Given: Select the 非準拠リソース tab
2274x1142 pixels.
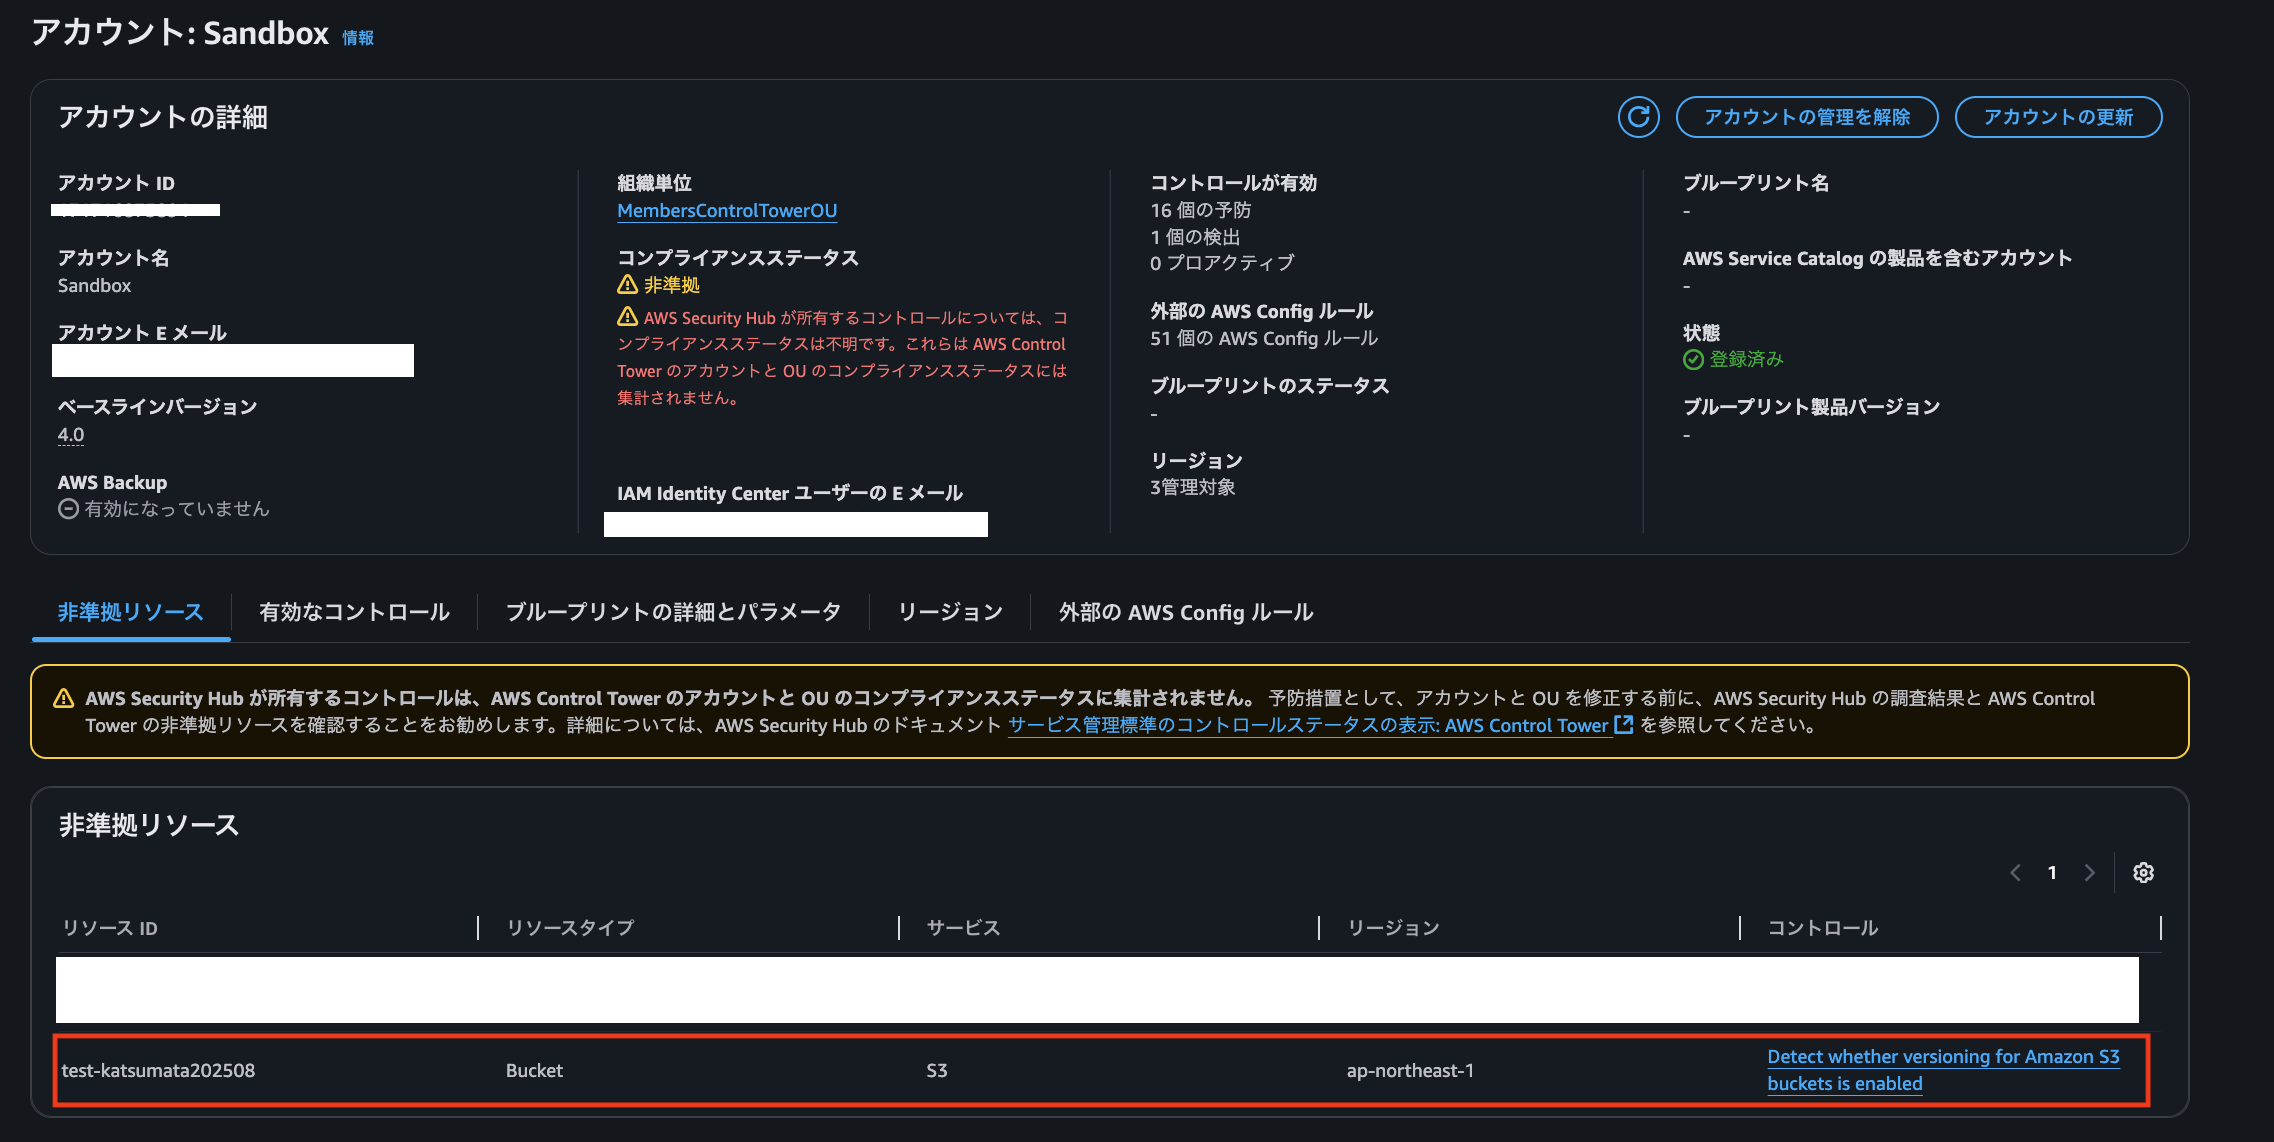Looking at the screenshot, I should (131, 612).
